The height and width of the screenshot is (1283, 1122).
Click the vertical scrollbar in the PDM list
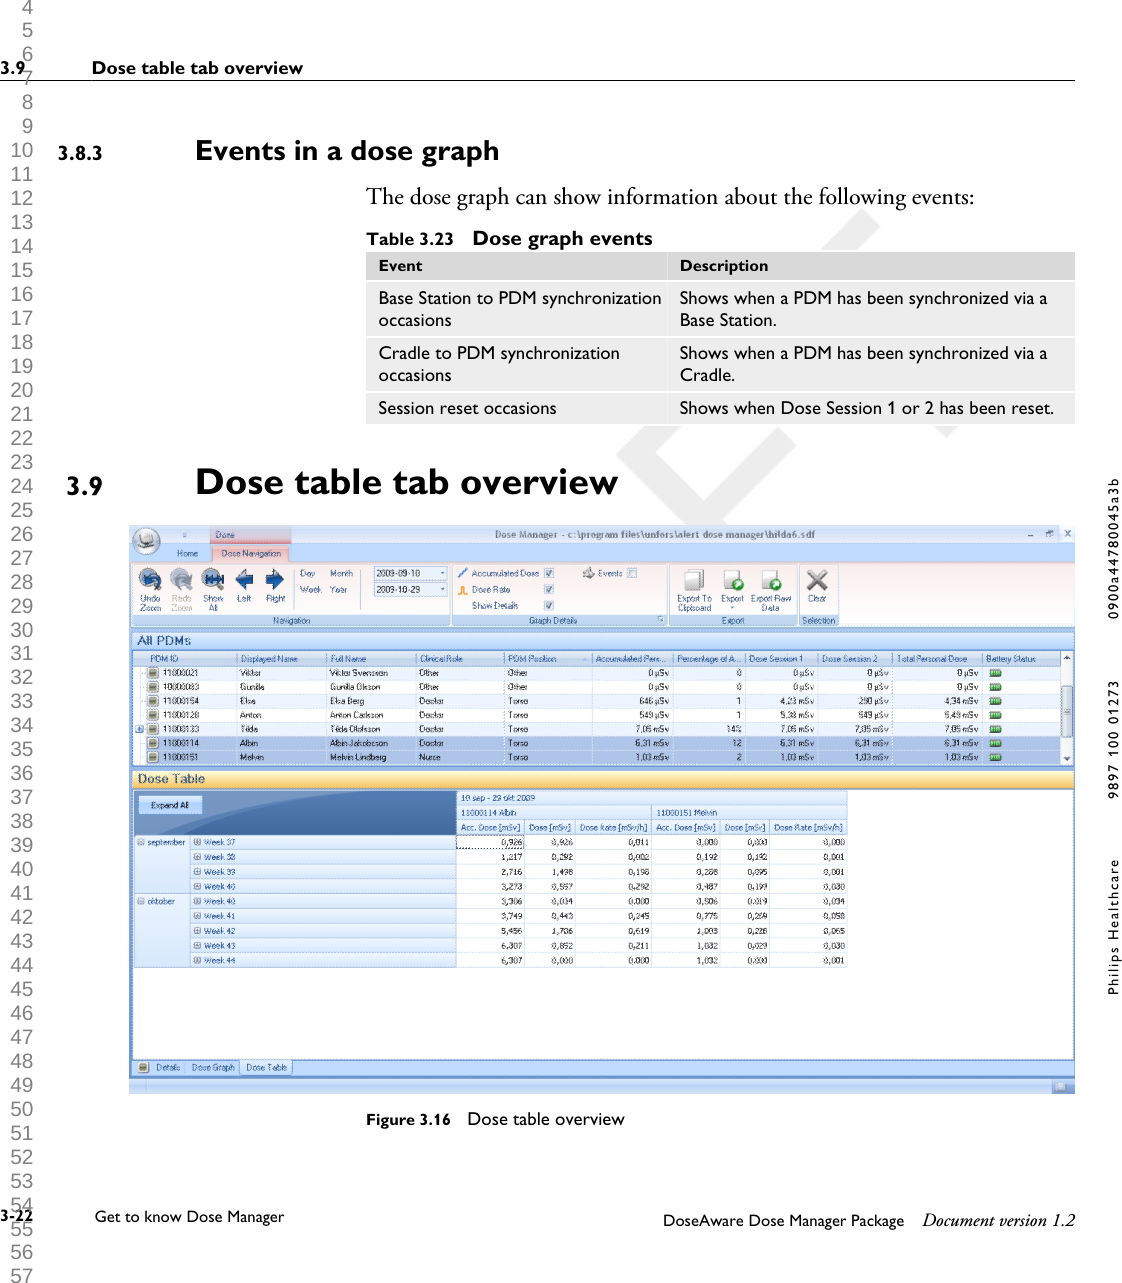[x=1068, y=710]
